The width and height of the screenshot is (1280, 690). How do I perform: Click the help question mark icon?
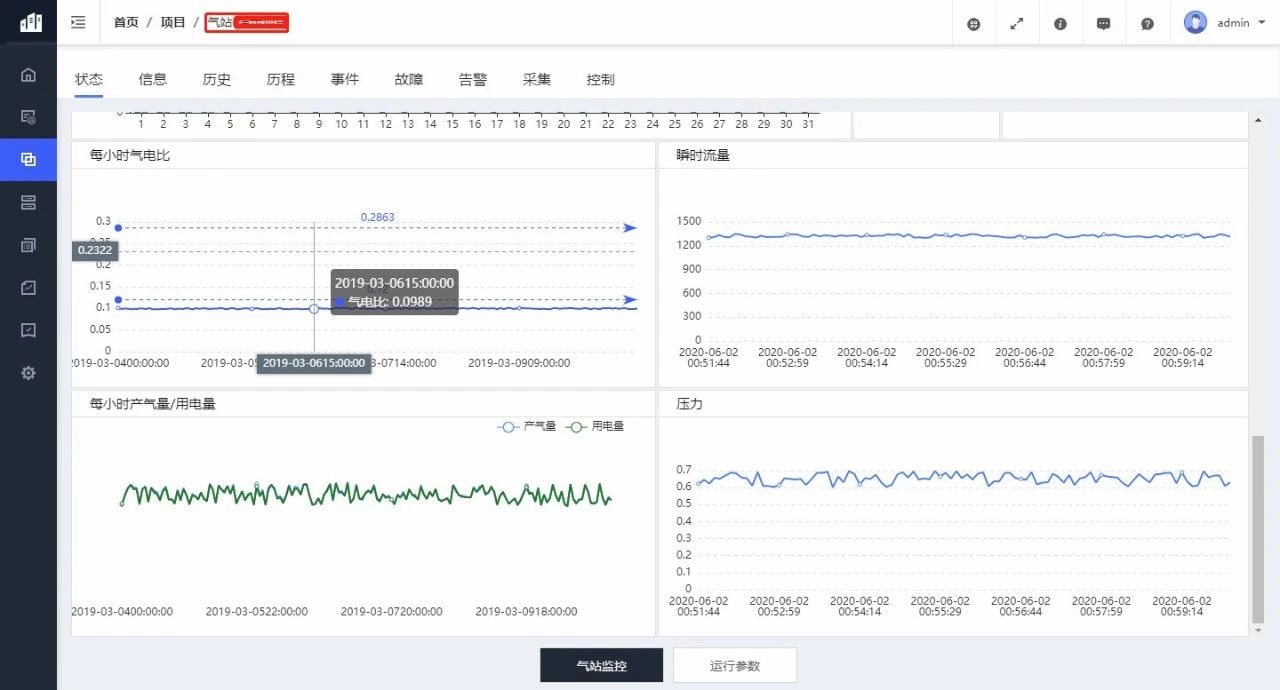(x=1147, y=23)
